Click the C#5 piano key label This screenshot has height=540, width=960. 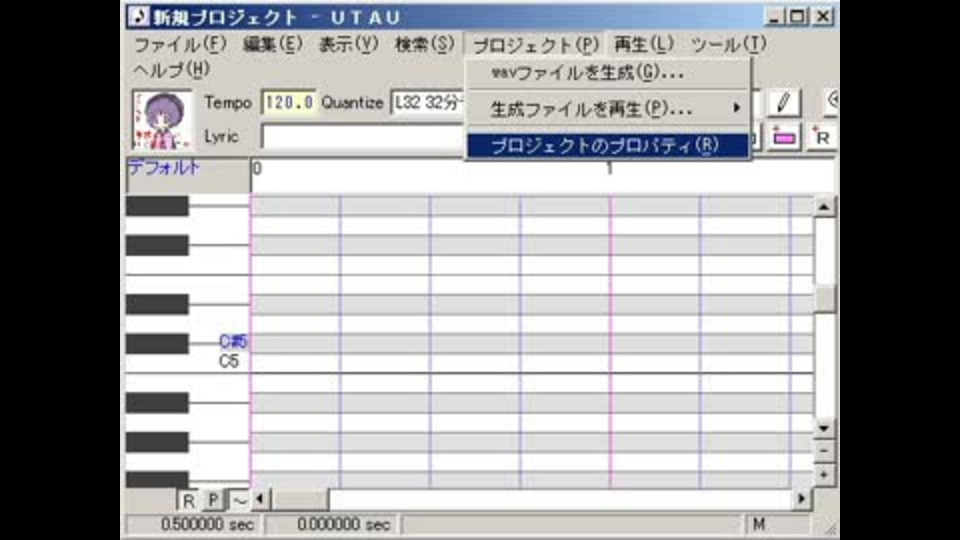tap(233, 342)
